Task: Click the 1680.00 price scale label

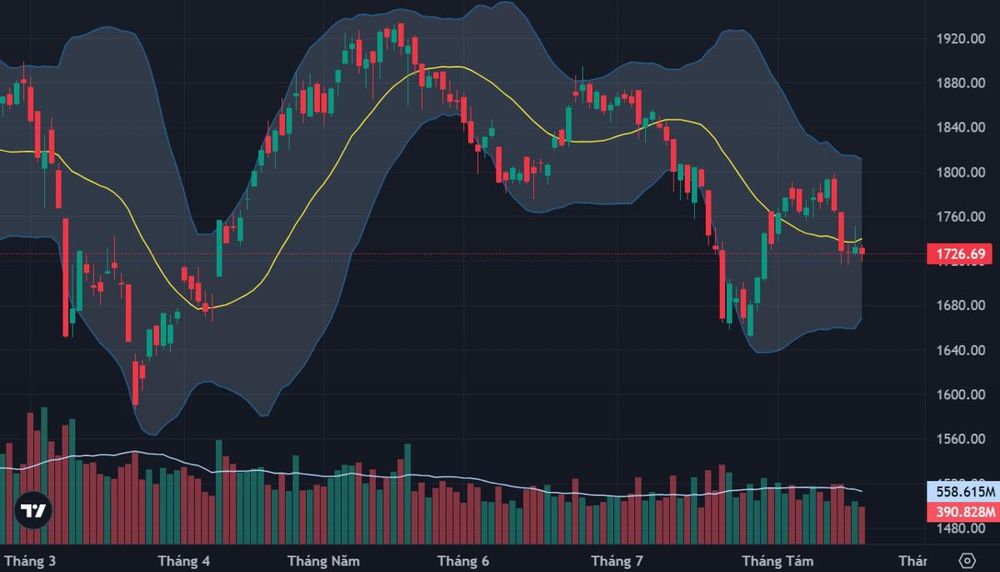Action: tap(960, 305)
